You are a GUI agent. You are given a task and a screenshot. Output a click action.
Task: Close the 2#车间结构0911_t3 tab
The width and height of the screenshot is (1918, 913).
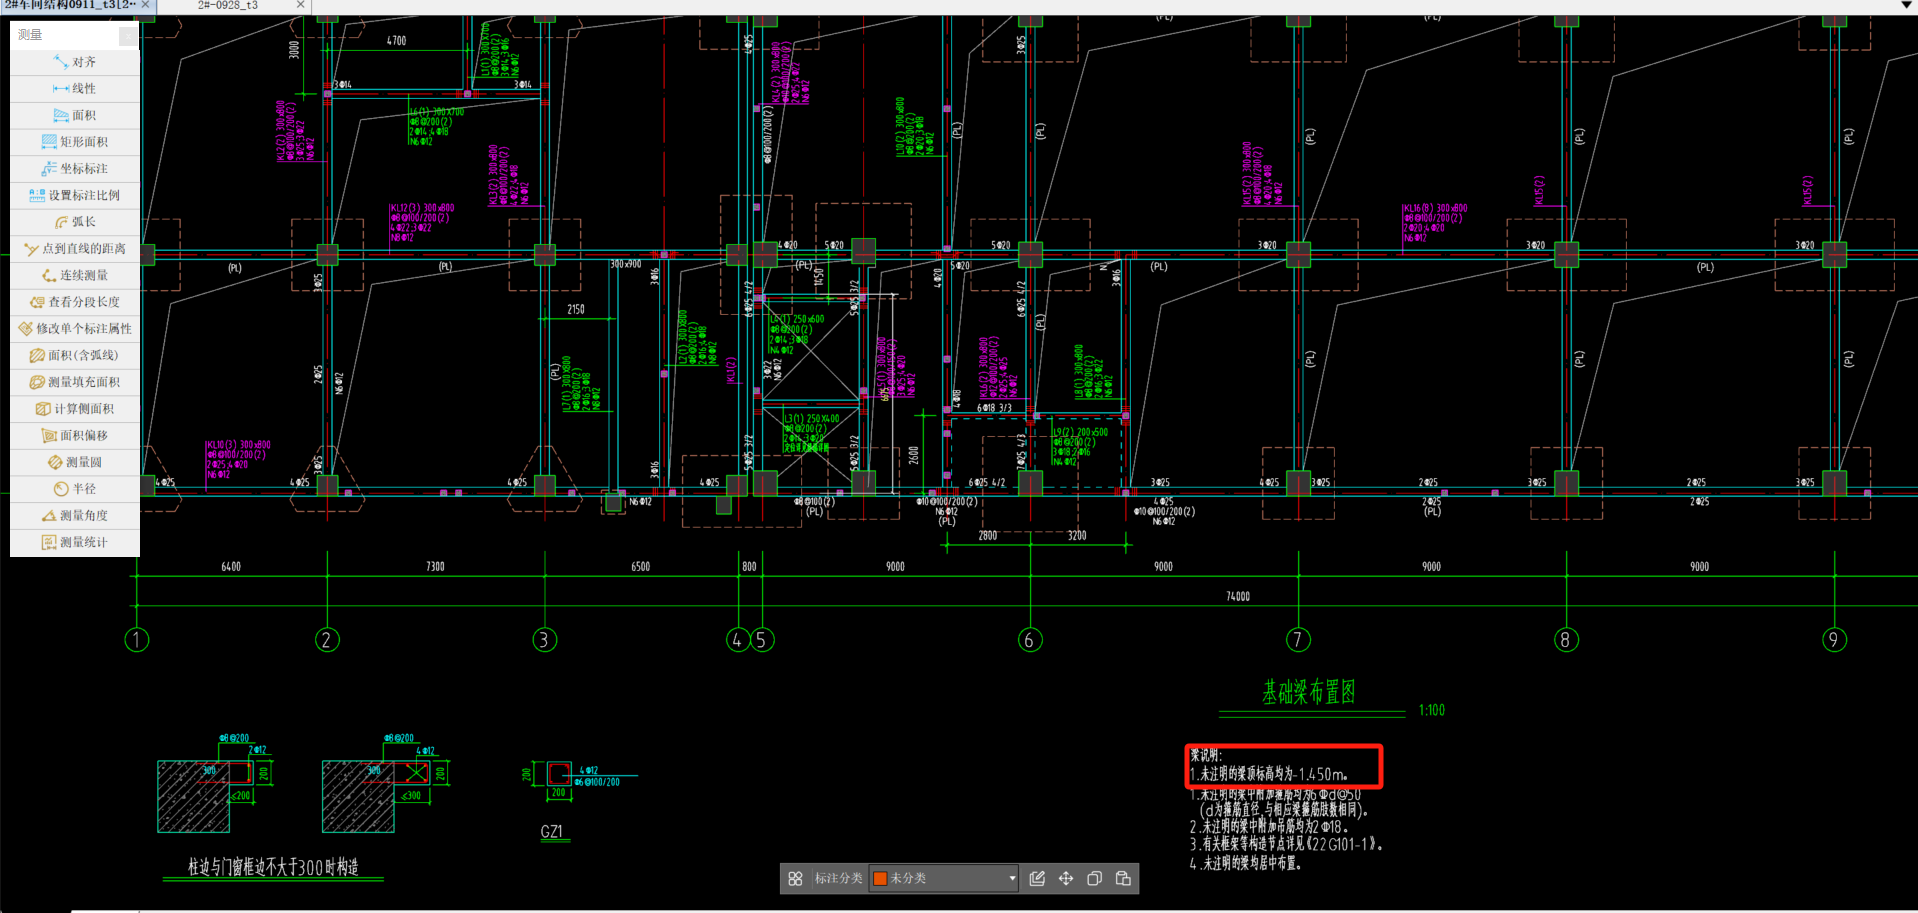[x=145, y=5]
